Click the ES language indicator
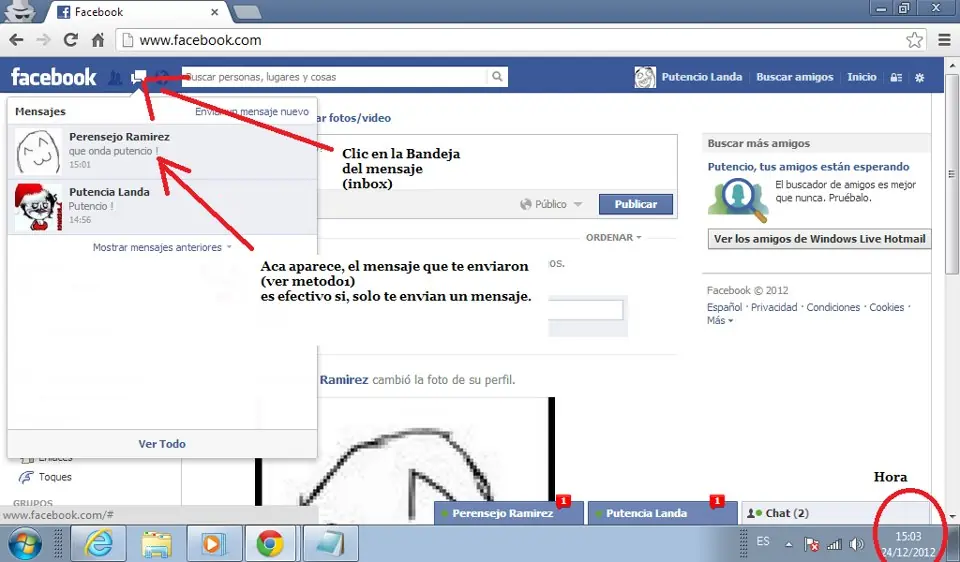 click(x=763, y=541)
